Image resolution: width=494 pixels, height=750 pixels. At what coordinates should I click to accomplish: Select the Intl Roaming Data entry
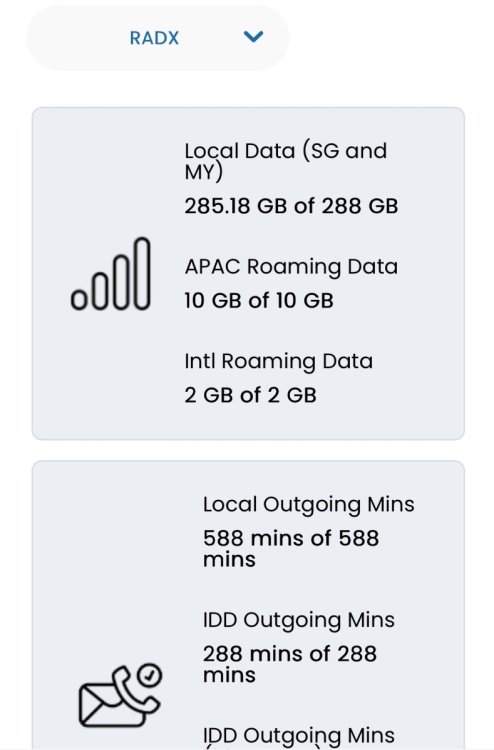point(278,361)
